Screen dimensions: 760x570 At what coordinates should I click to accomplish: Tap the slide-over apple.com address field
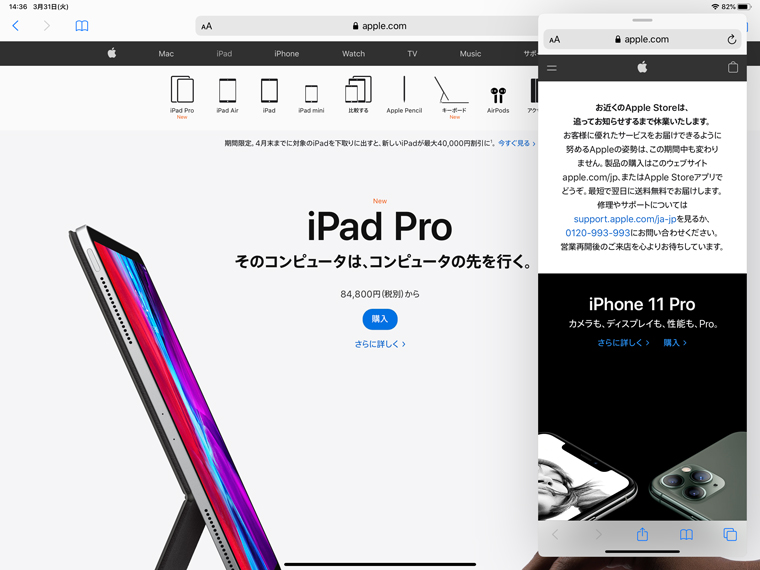pyautogui.click(x=642, y=39)
